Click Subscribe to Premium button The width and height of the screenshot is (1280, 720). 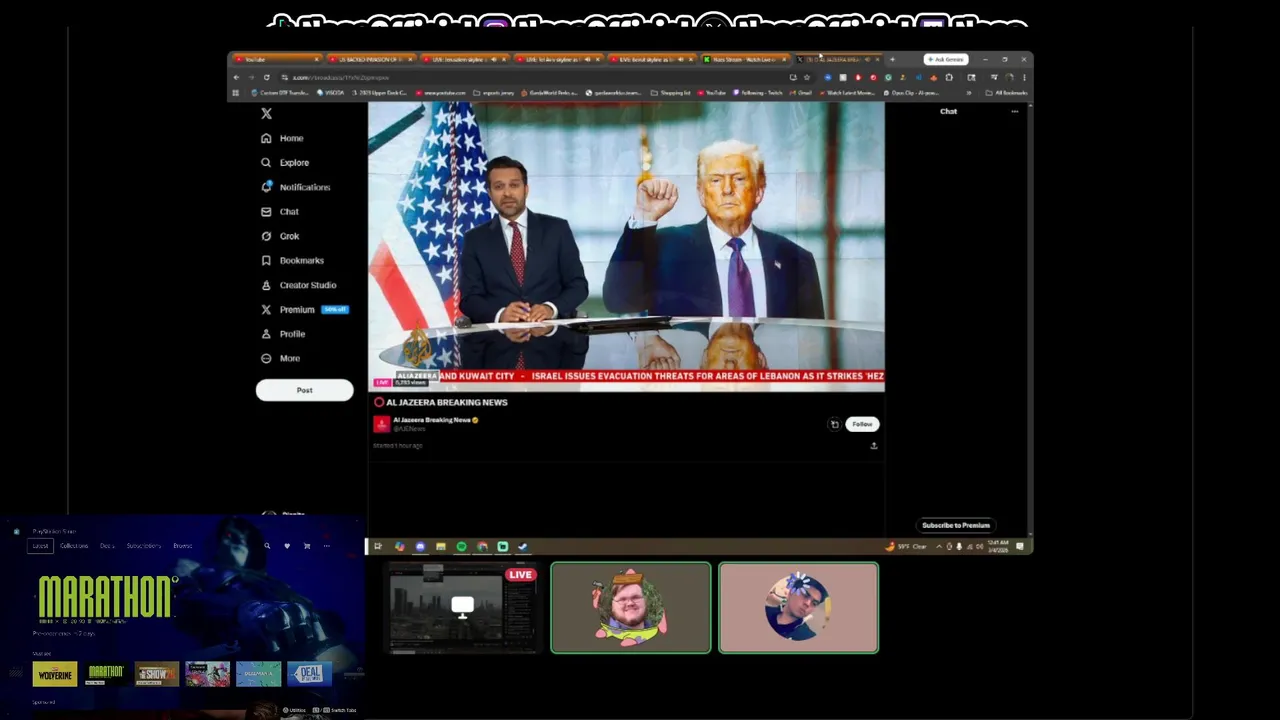pos(956,525)
